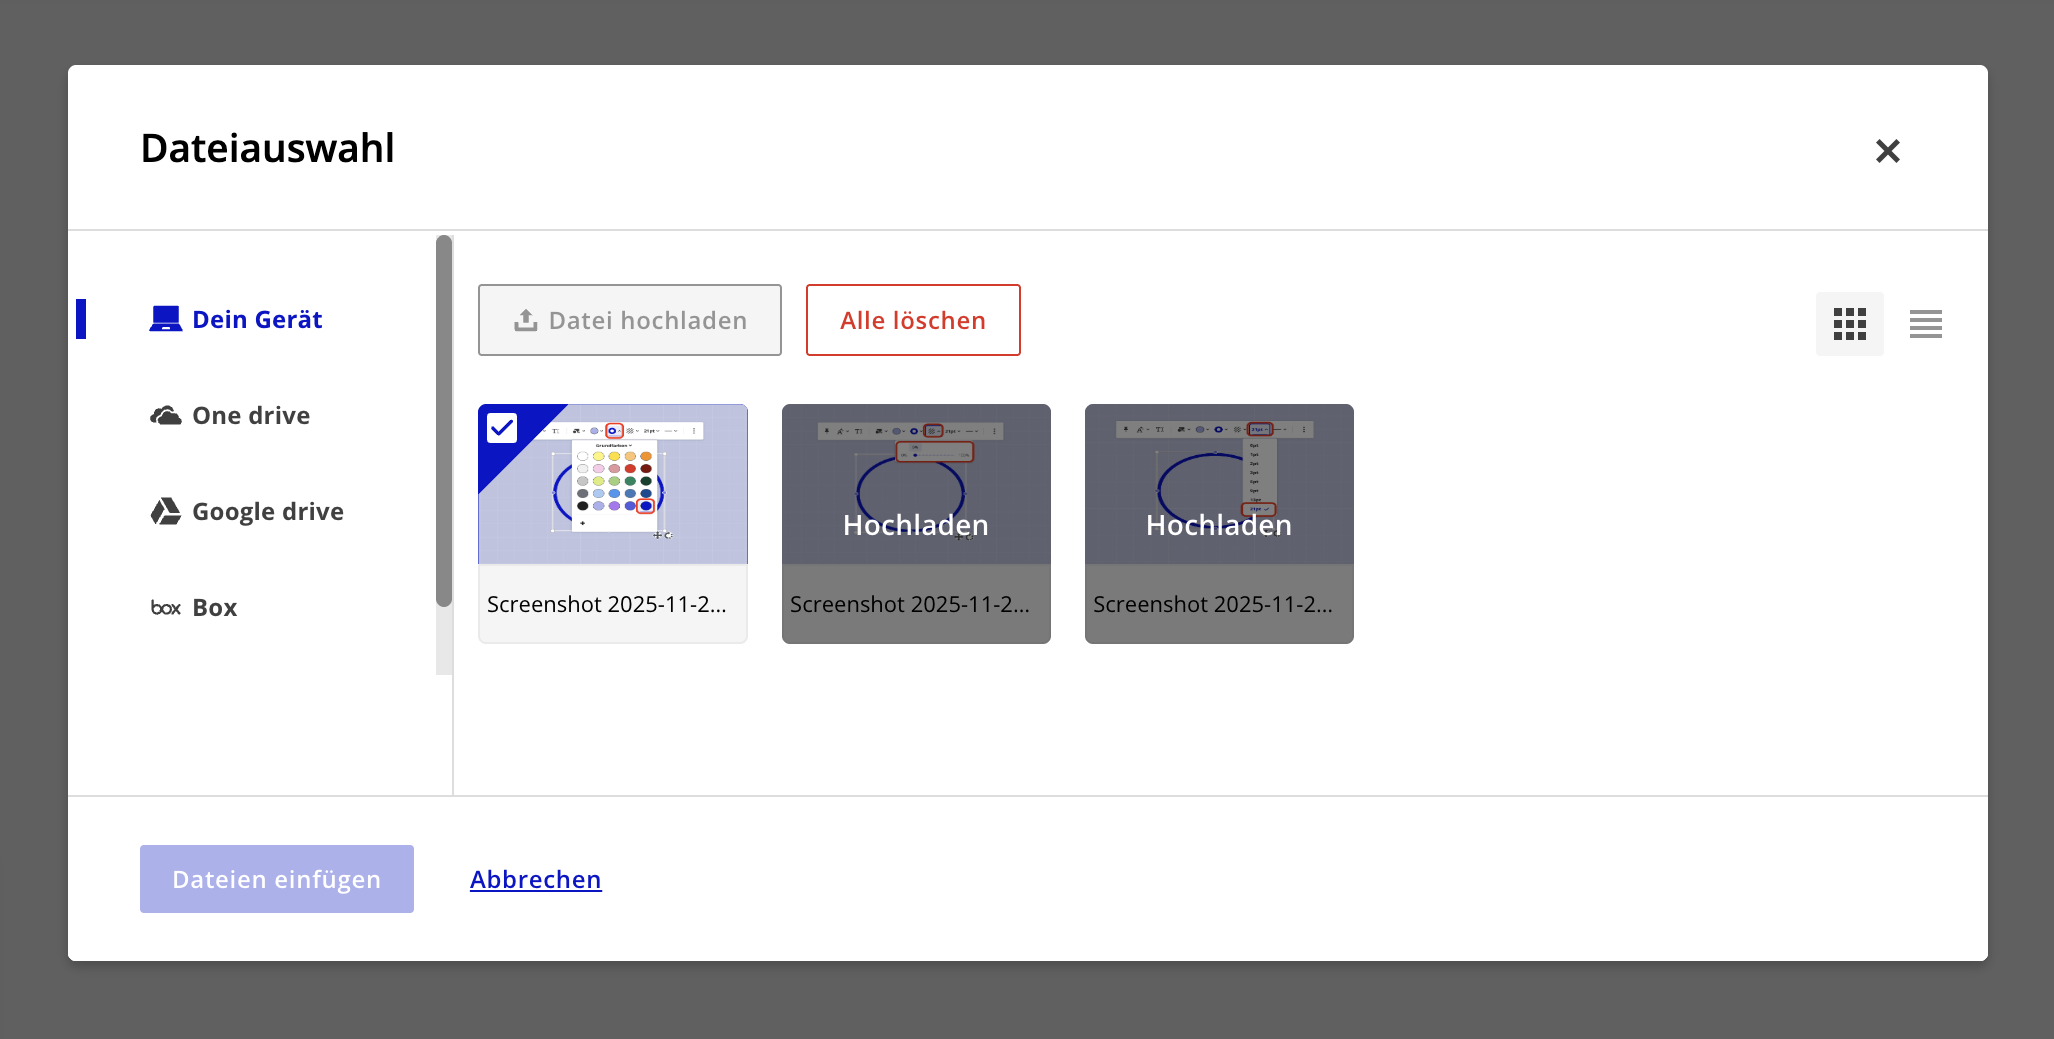The height and width of the screenshot is (1039, 2054).
Task: Click the upload arrow icon in Datei hochladen
Action: pyautogui.click(x=525, y=320)
